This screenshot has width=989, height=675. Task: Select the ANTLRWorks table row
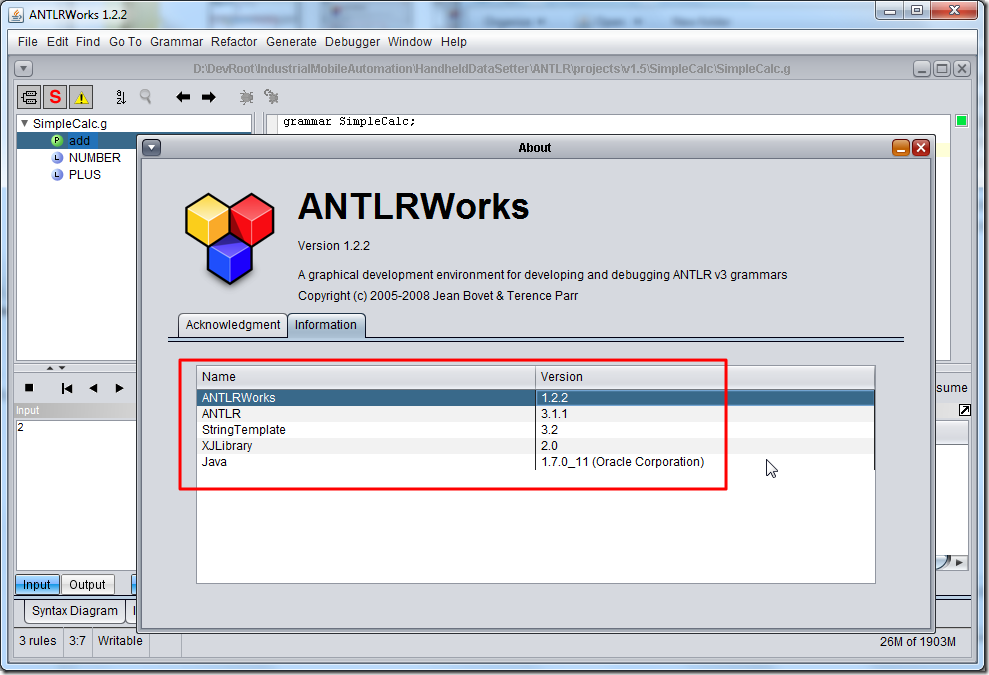click(x=535, y=397)
